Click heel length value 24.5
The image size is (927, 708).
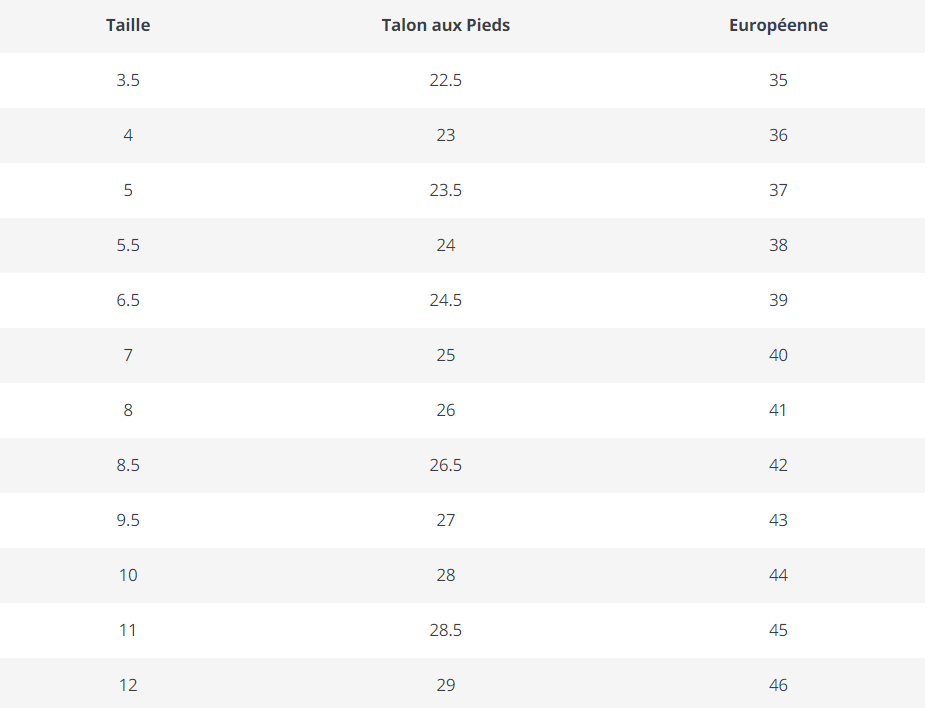pyautogui.click(x=446, y=300)
